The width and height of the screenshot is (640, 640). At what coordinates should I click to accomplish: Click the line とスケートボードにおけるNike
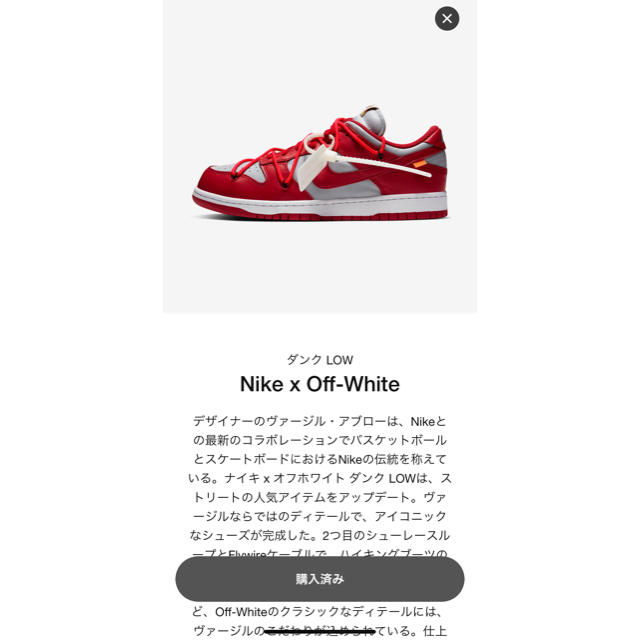tap(320, 459)
